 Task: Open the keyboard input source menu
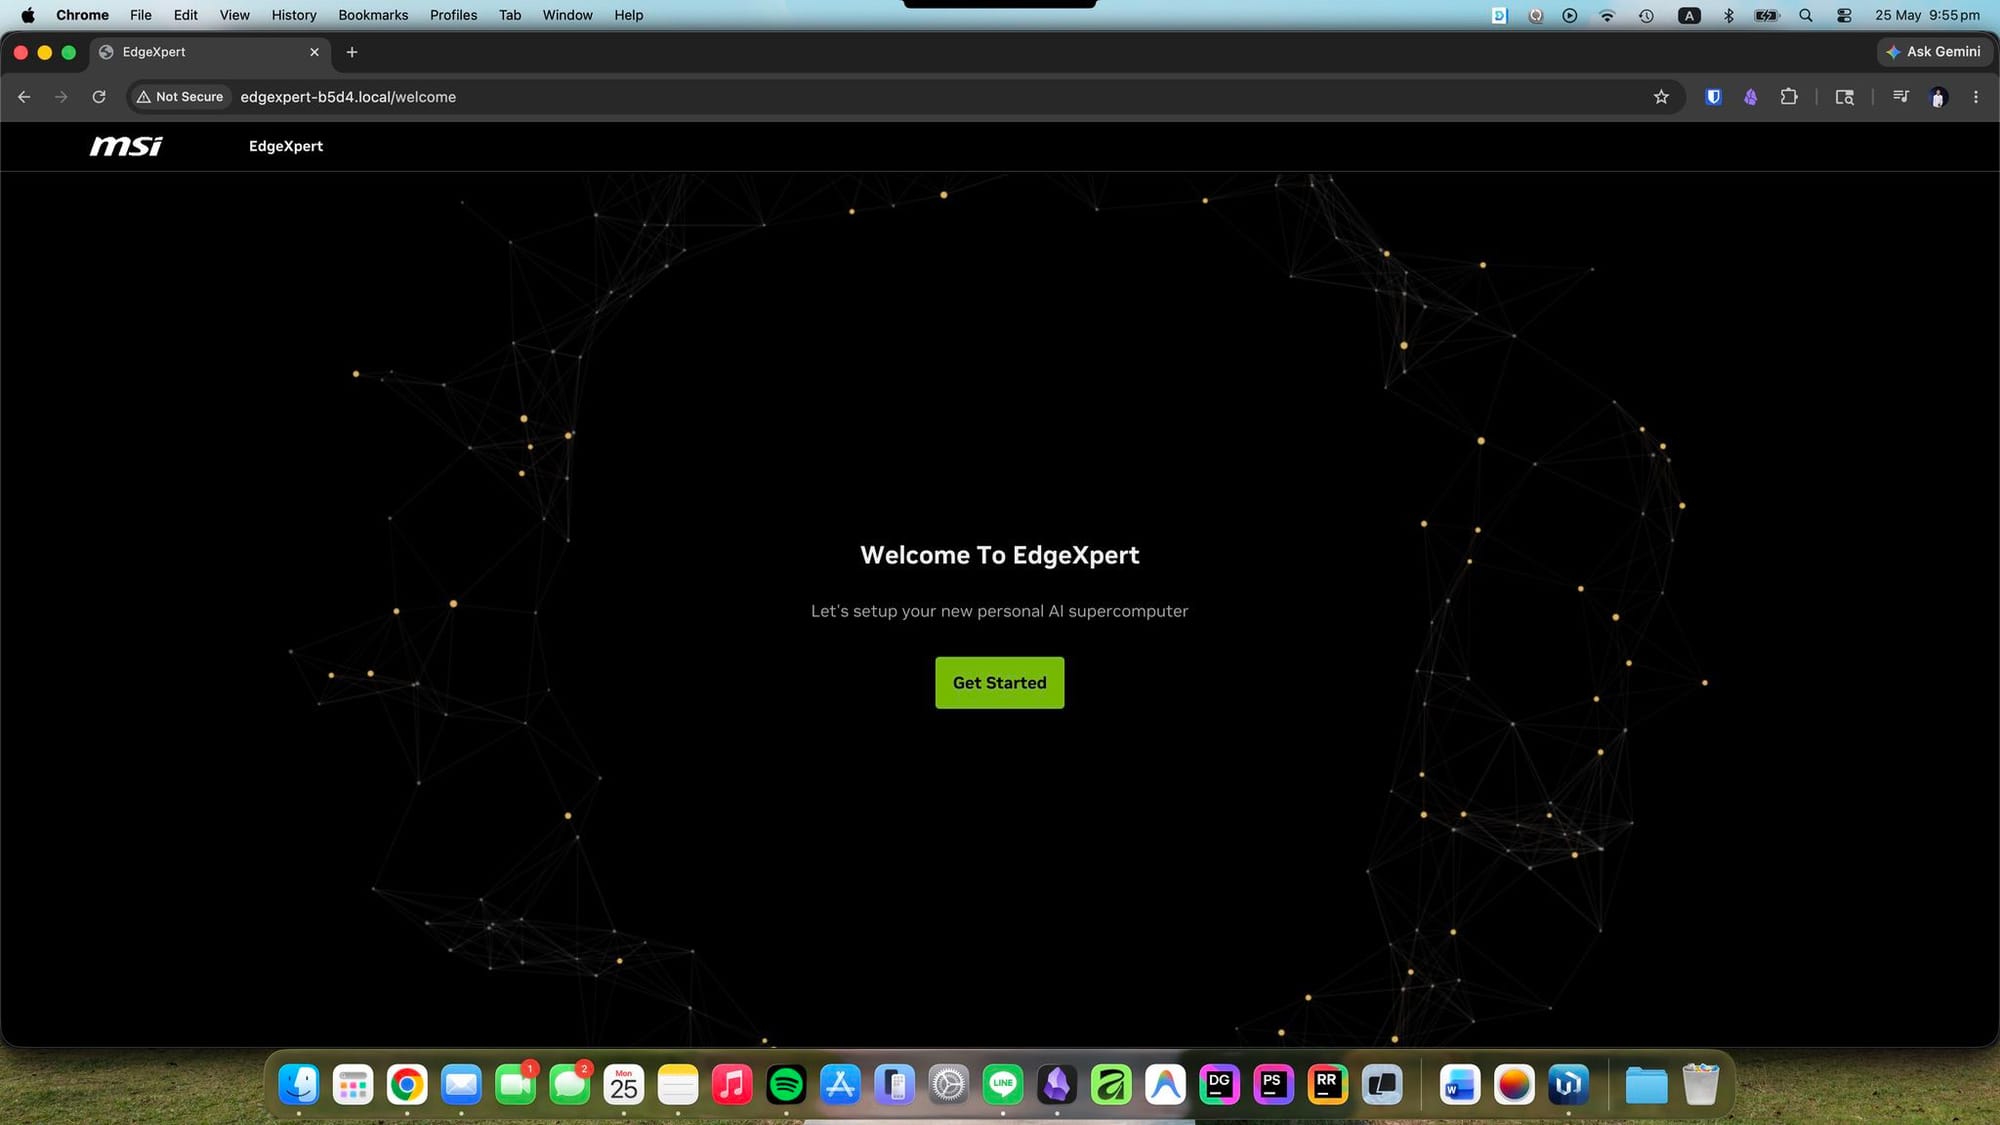coord(1689,15)
